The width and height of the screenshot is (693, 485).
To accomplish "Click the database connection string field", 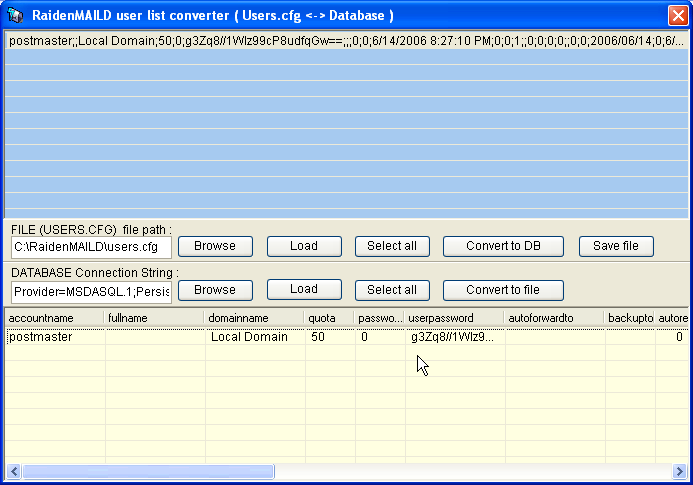I will pos(91,291).
